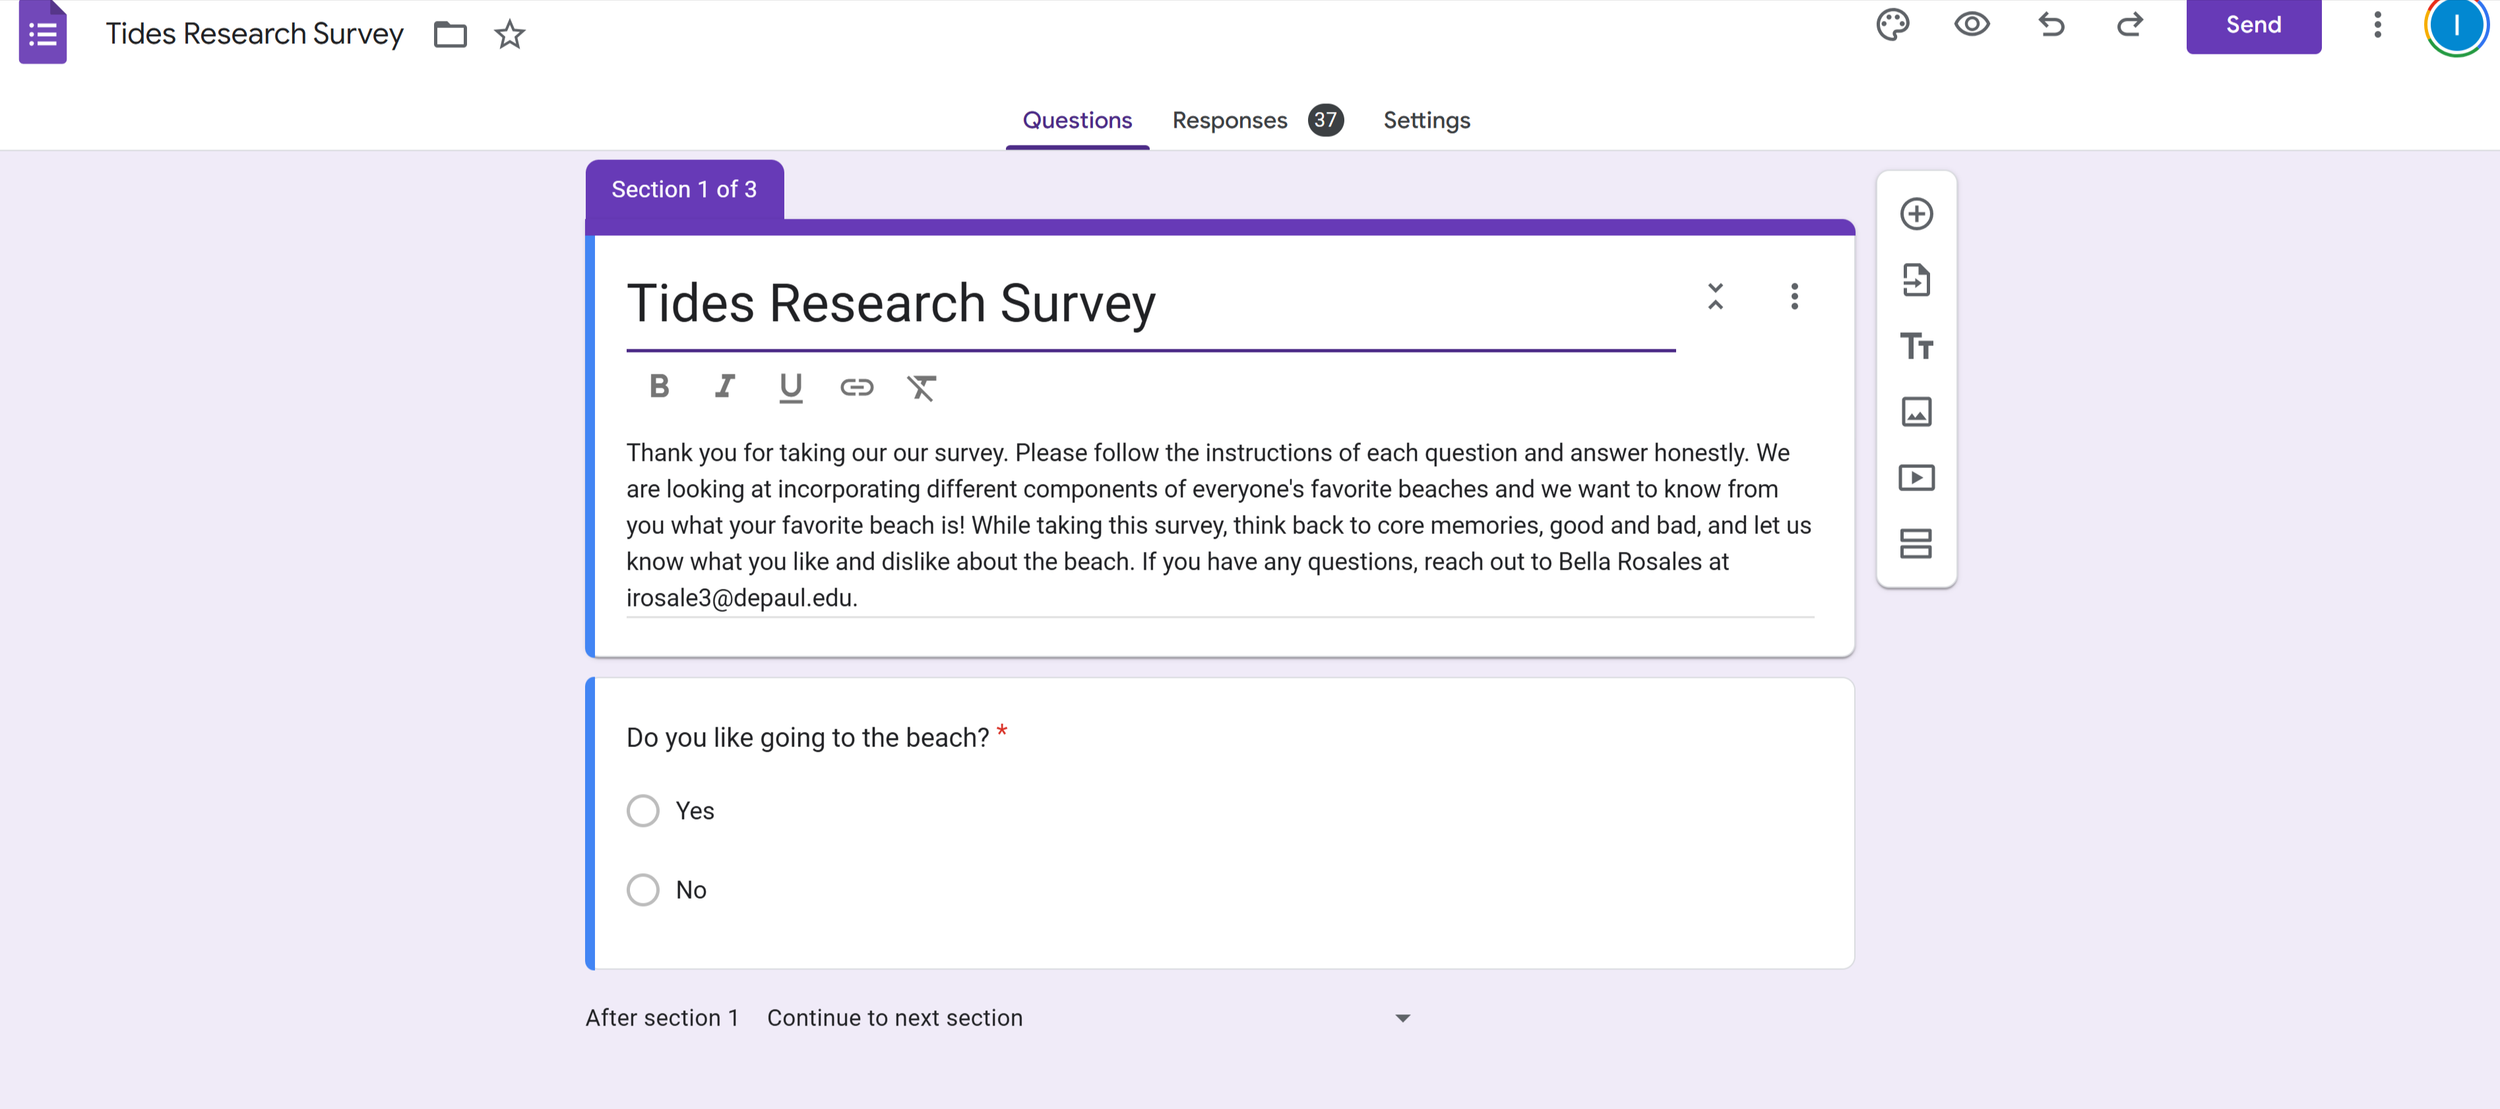The image size is (2500, 1109).
Task: Click the Add video icon
Action: point(1916,478)
